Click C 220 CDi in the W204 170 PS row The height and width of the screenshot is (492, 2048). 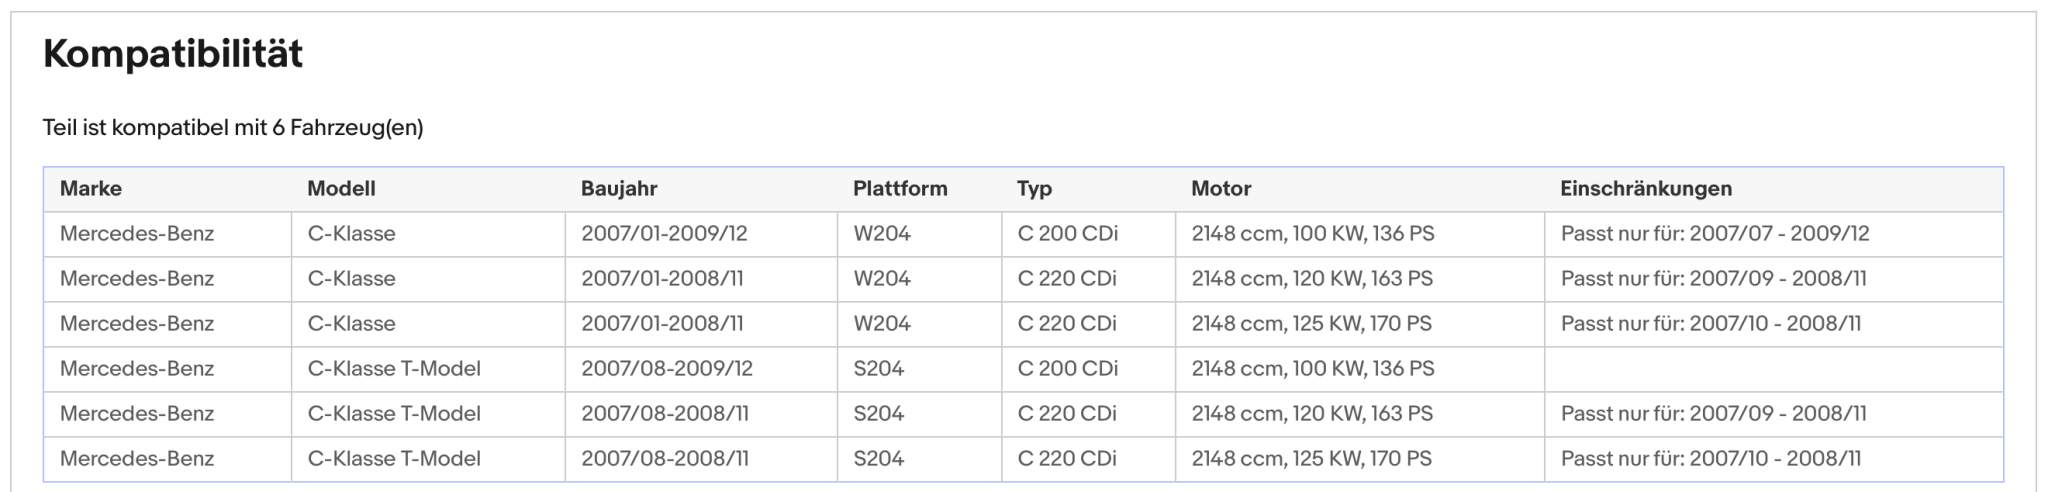click(x=1067, y=324)
